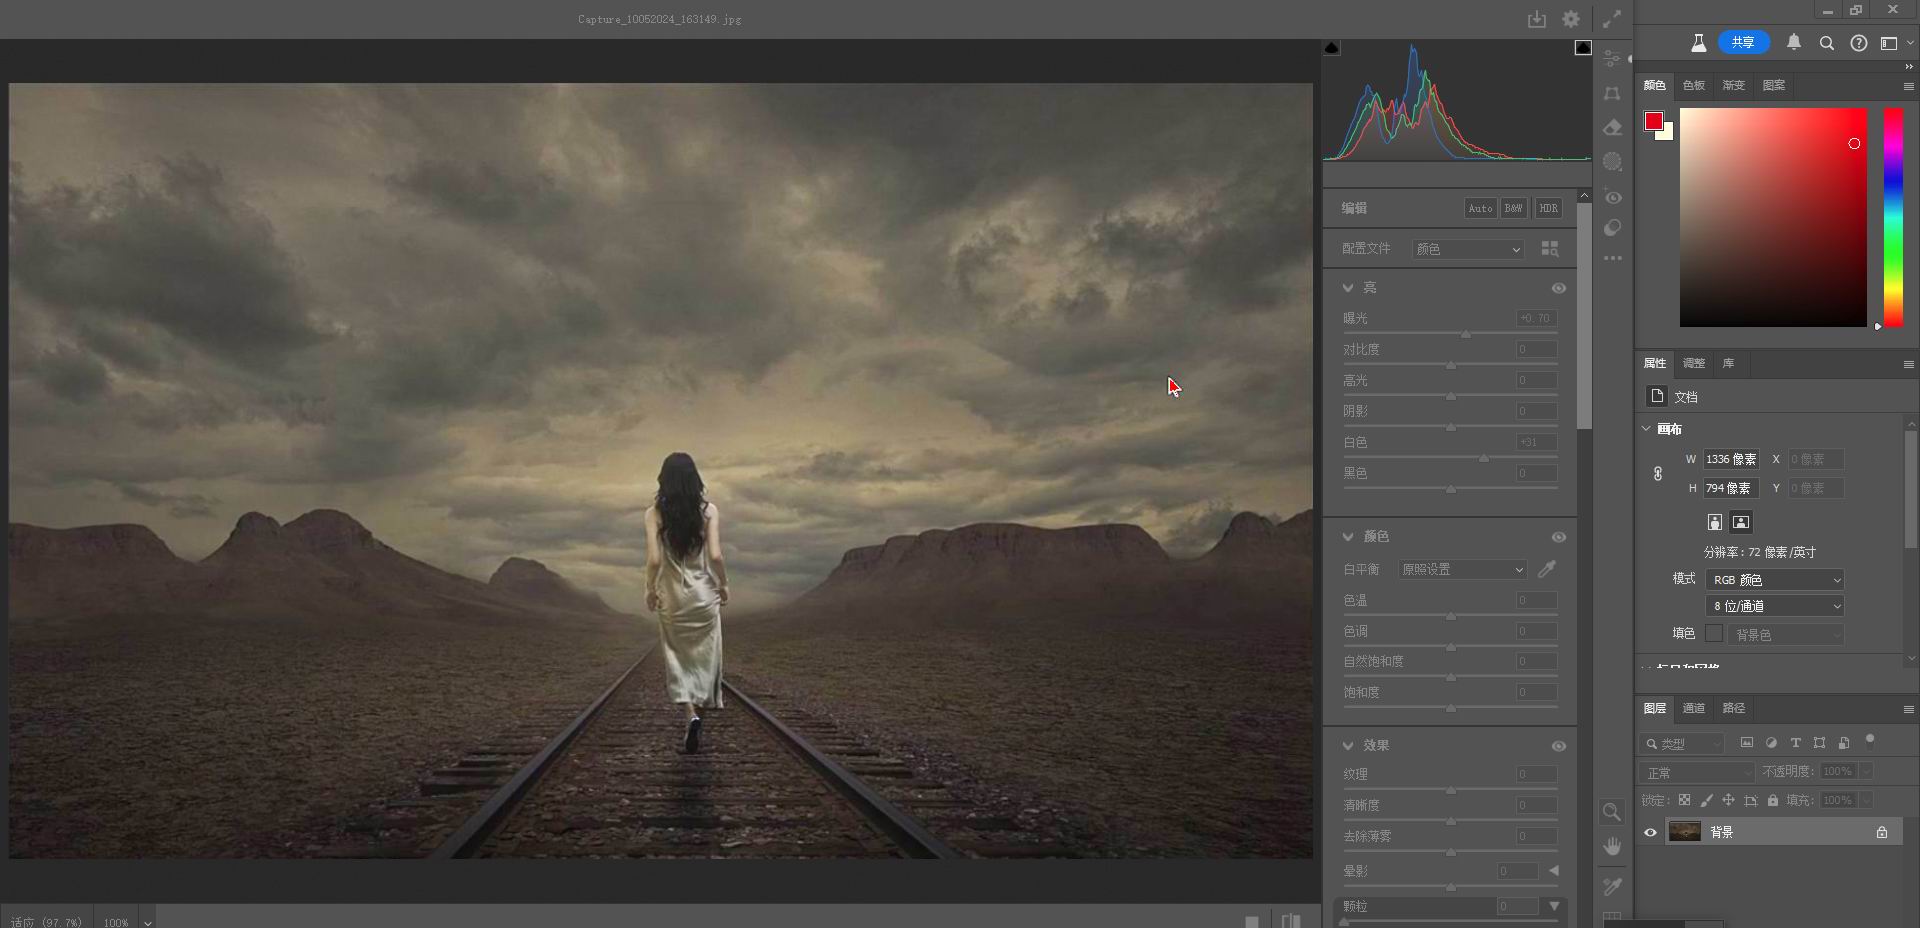The height and width of the screenshot is (928, 1920).
Task: Open the Camera Raw save image icon
Action: pyautogui.click(x=1537, y=19)
